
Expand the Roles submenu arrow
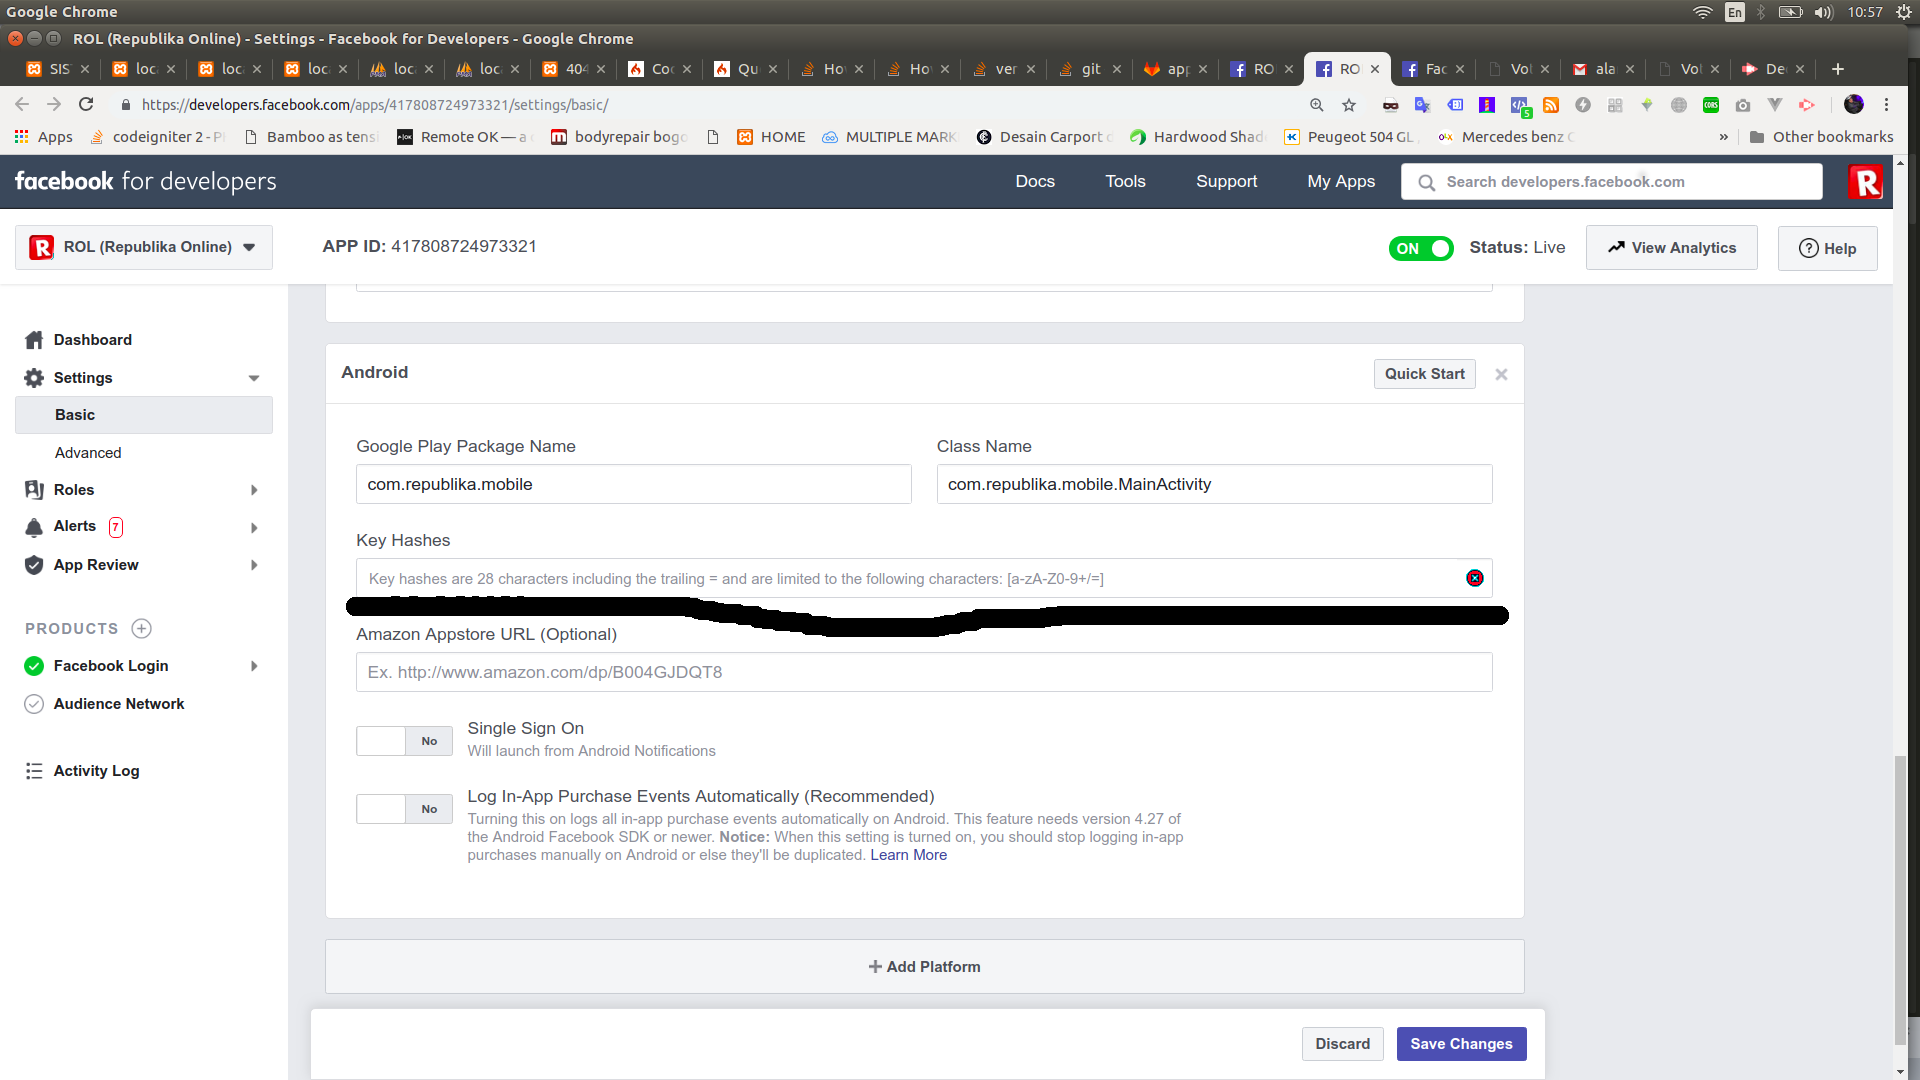point(254,490)
